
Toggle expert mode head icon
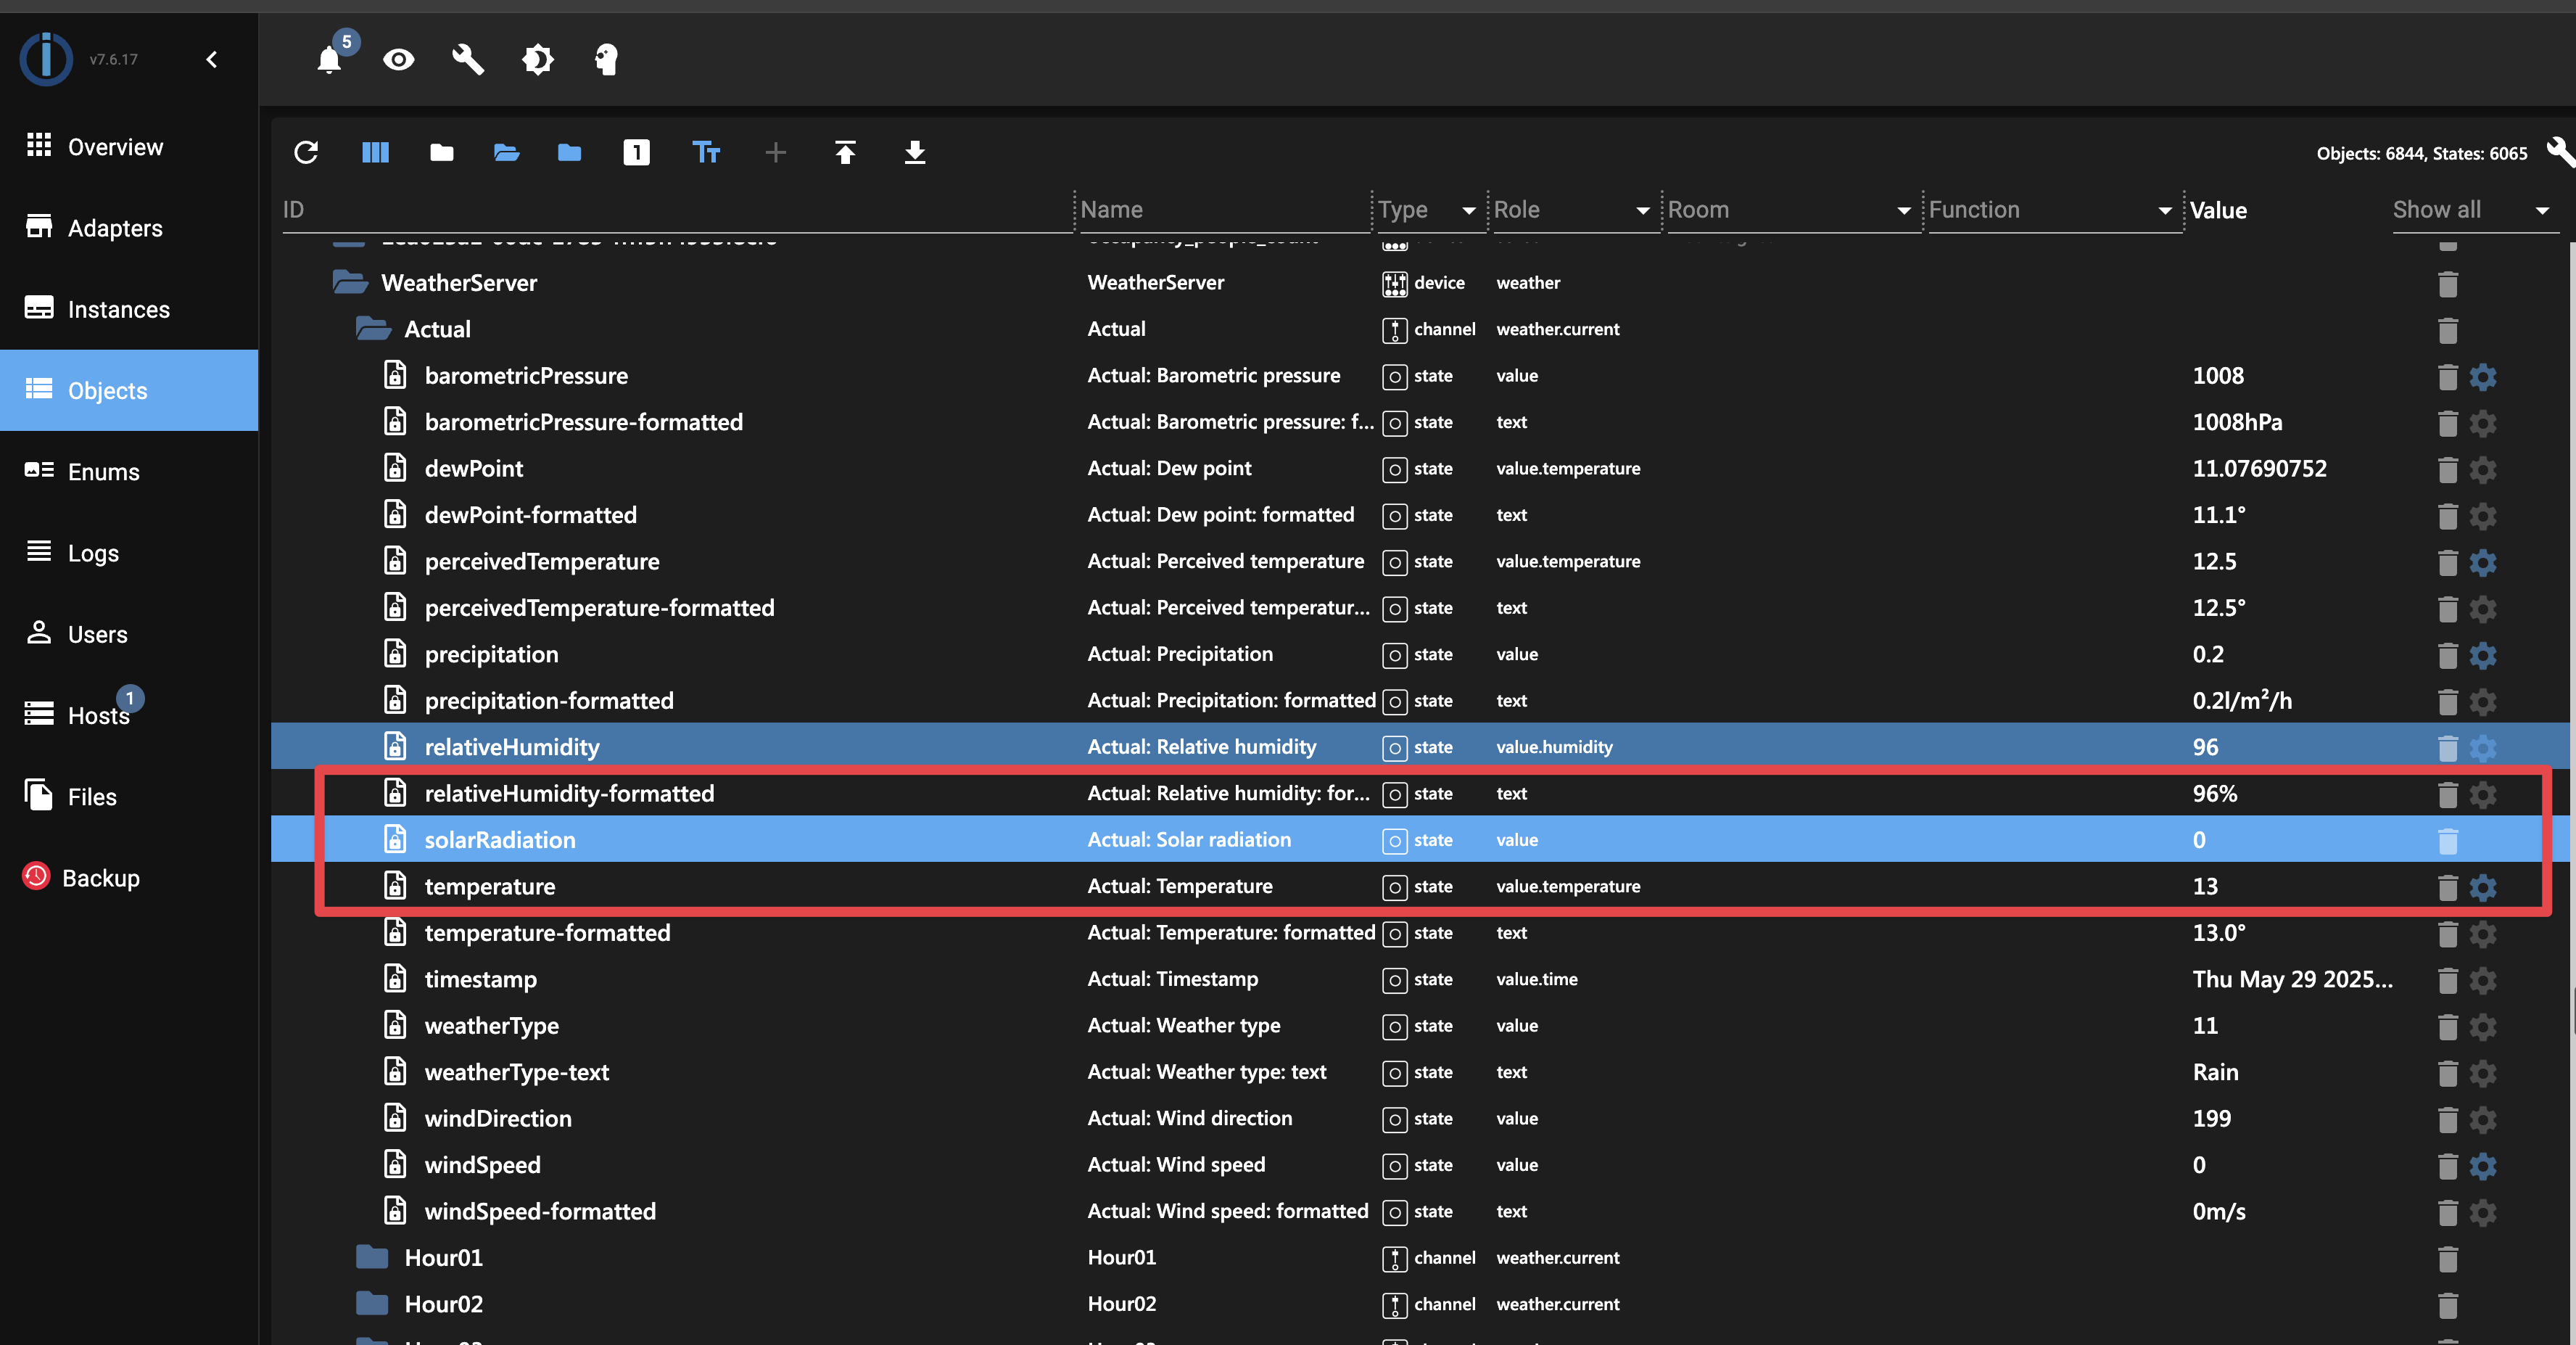606,60
